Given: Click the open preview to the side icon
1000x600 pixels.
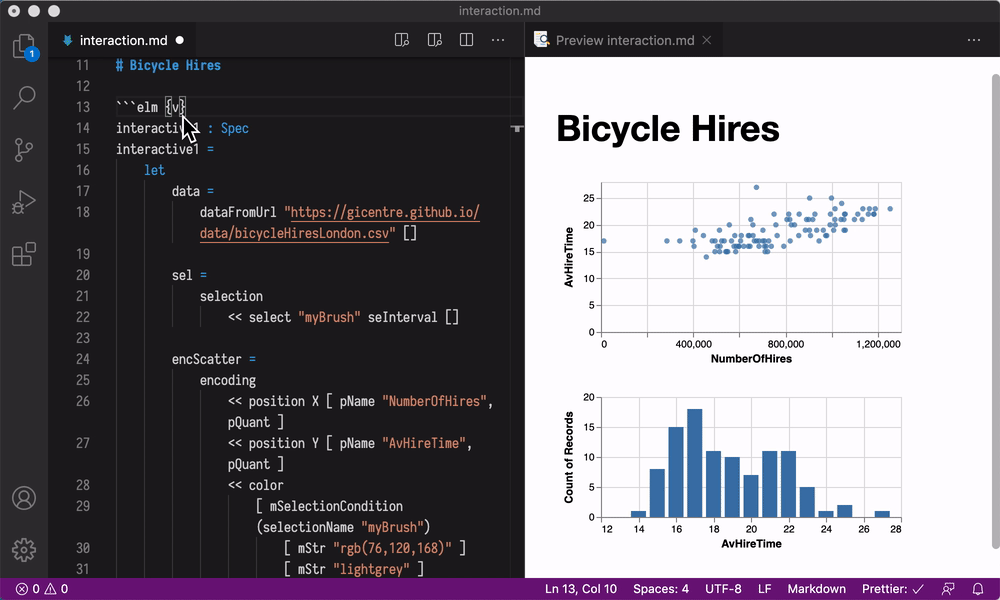Looking at the screenshot, I should click(402, 40).
